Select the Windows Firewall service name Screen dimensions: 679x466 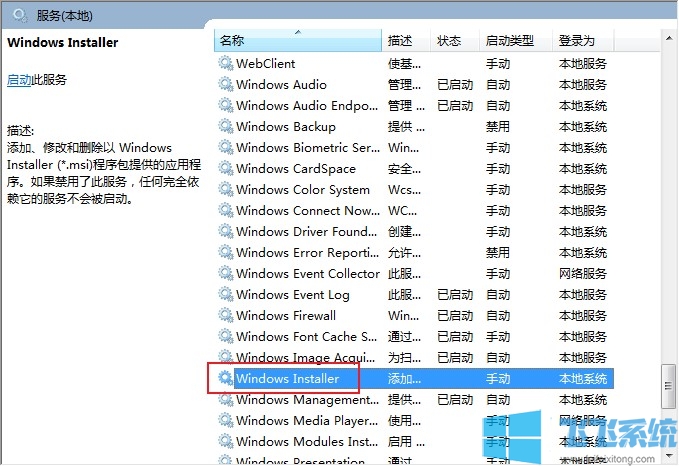[286, 316]
